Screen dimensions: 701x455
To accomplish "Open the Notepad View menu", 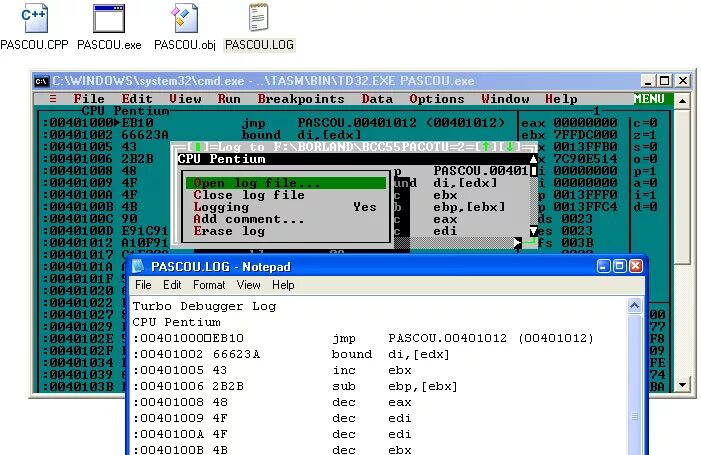I will point(249,285).
